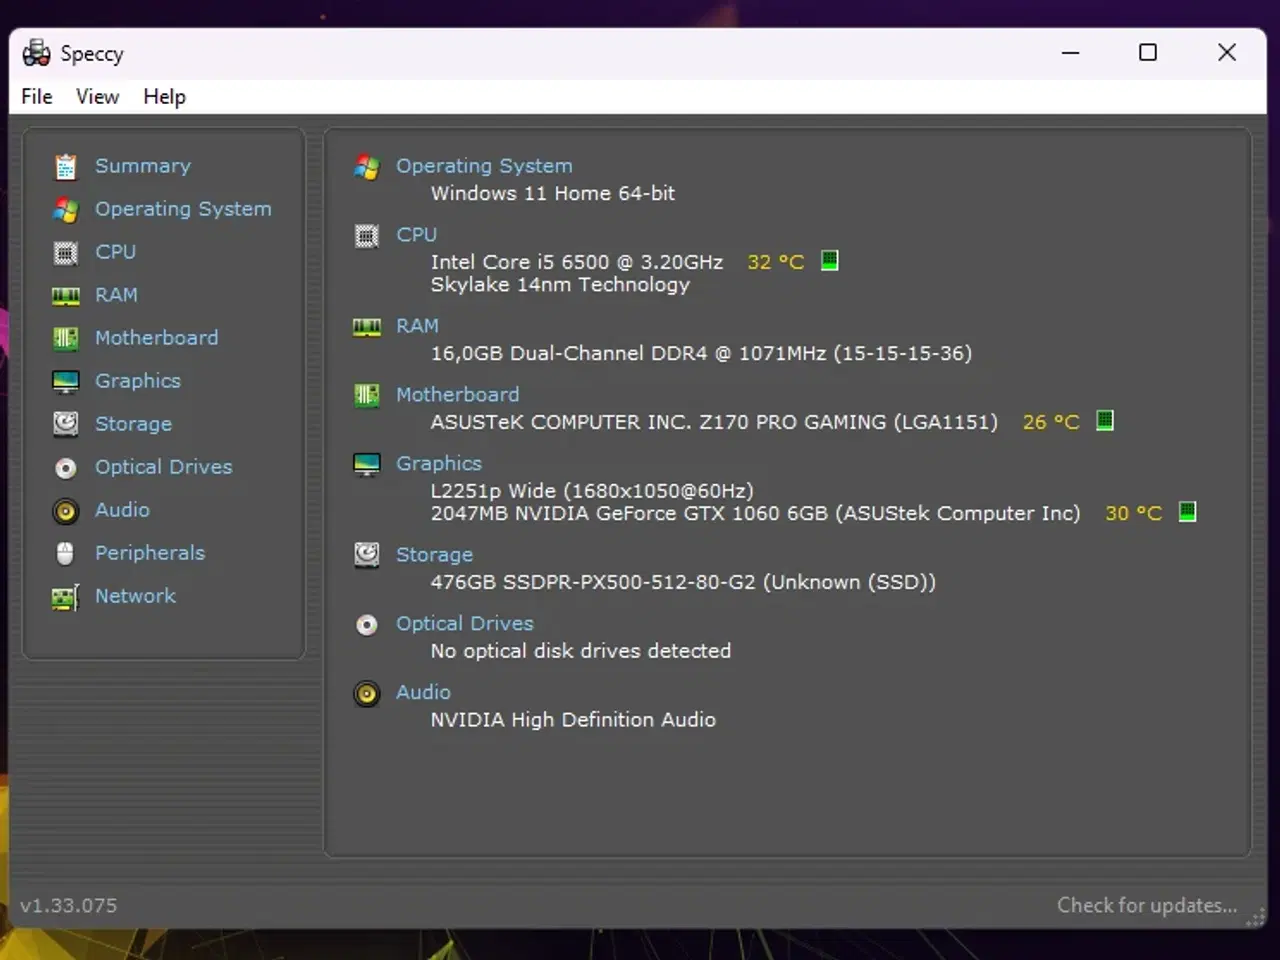1280x960 pixels.
Task: Click version number v1.33.075 in status bar
Action: (69, 905)
